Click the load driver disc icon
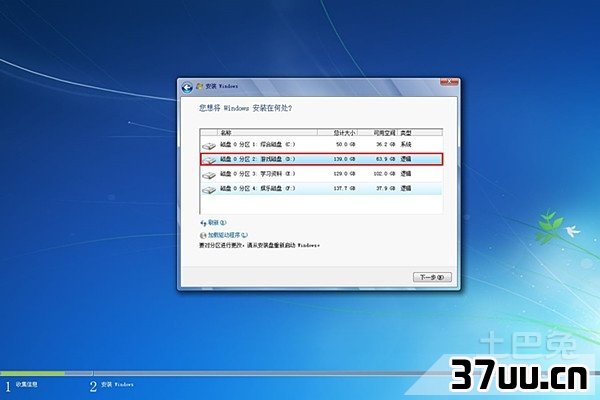 tap(203, 235)
